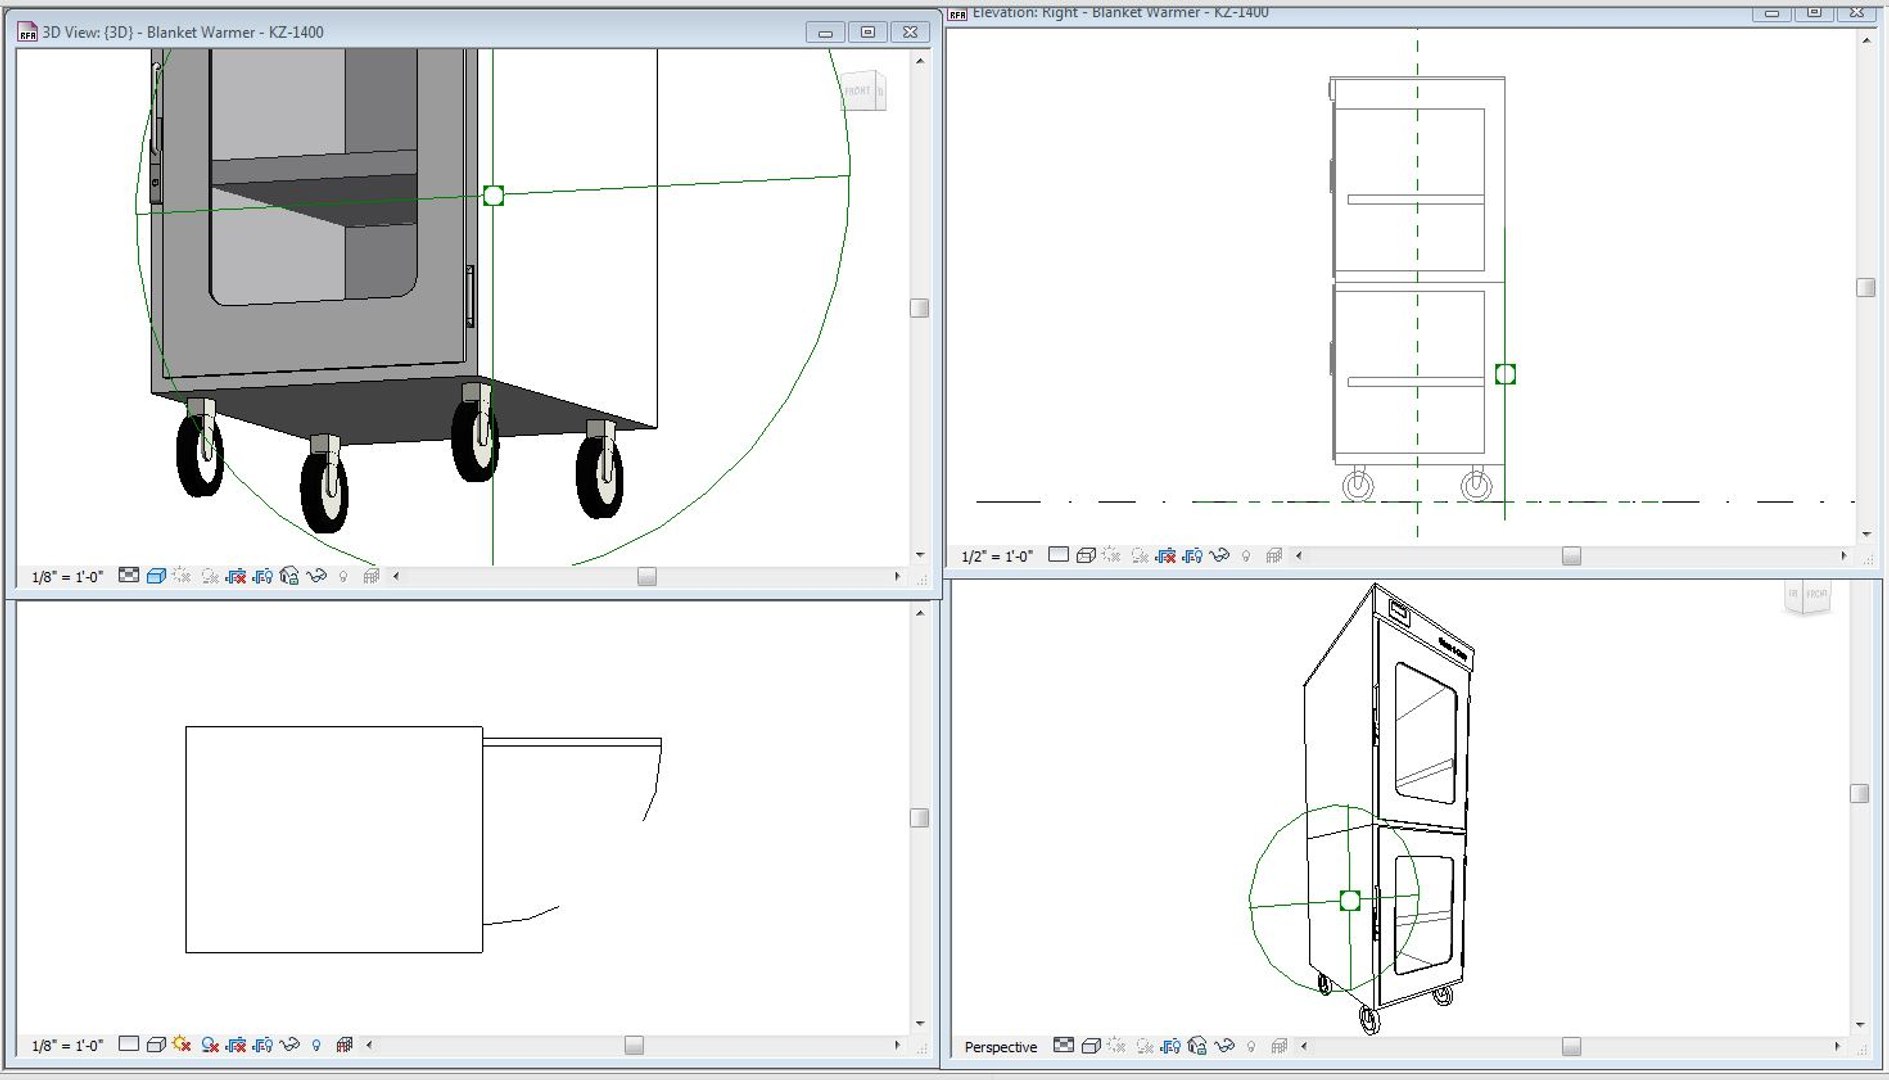Screen dimensions: 1889x1080
Task: Open Visual Style in Elevation Right window
Action: 1085,555
